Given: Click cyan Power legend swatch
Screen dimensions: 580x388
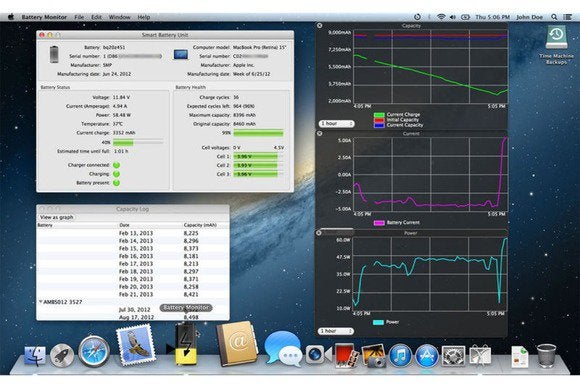Looking at the screenshot, I should click(x=378, y=322).
